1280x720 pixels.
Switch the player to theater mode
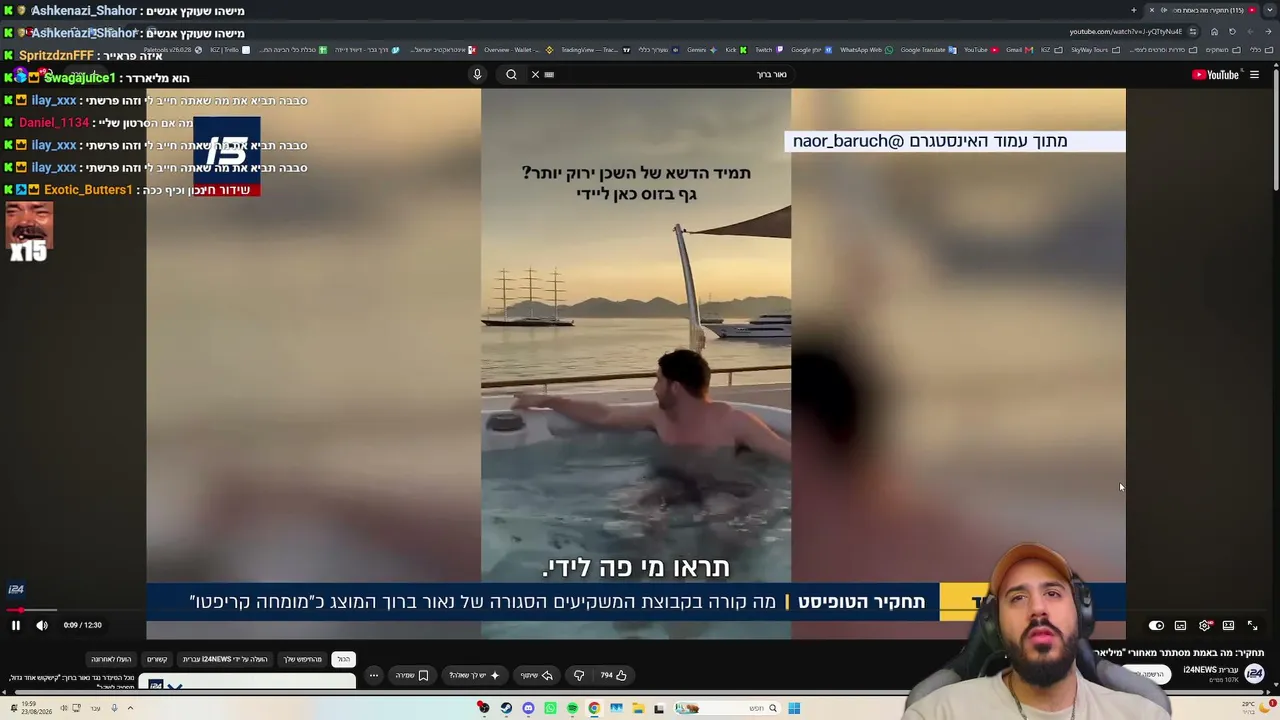(1229, 625)
